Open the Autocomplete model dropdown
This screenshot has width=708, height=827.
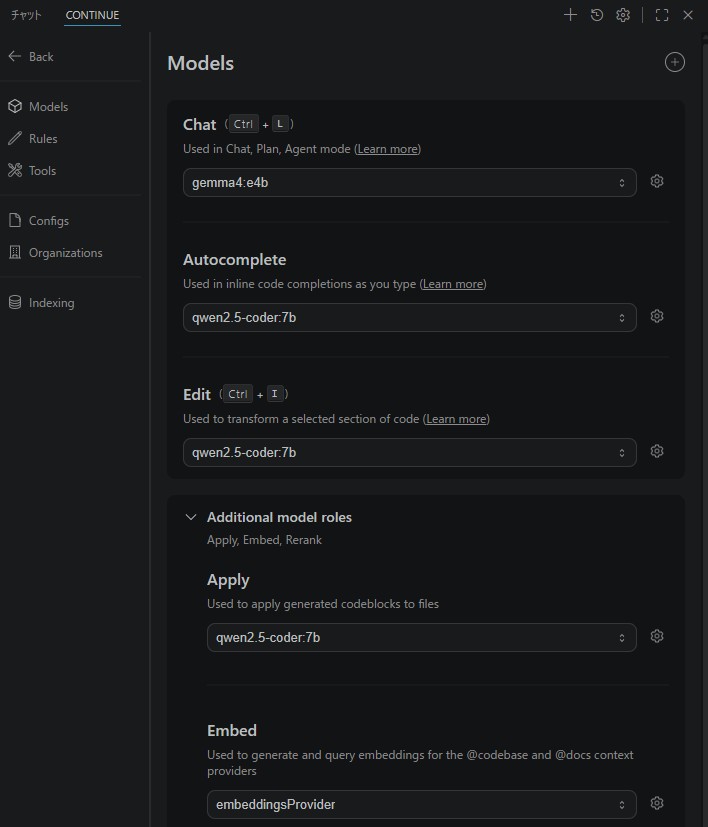coord(409,318)
